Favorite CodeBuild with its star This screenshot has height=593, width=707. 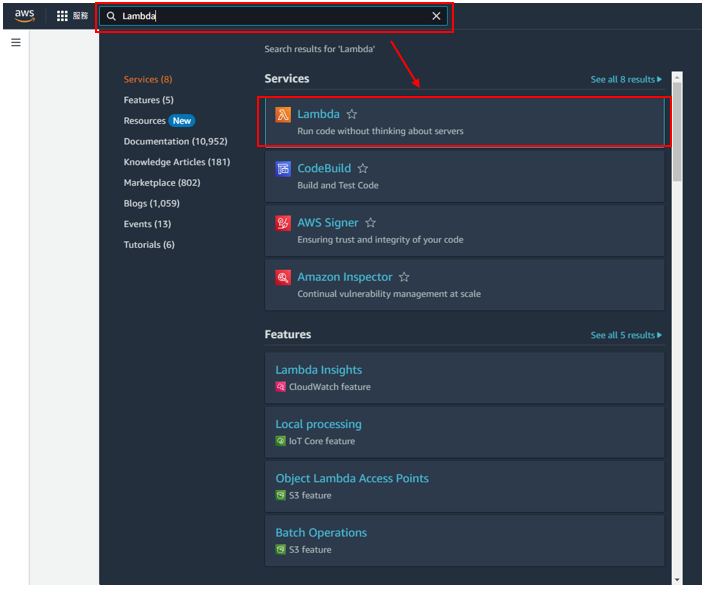pos(363,169)
